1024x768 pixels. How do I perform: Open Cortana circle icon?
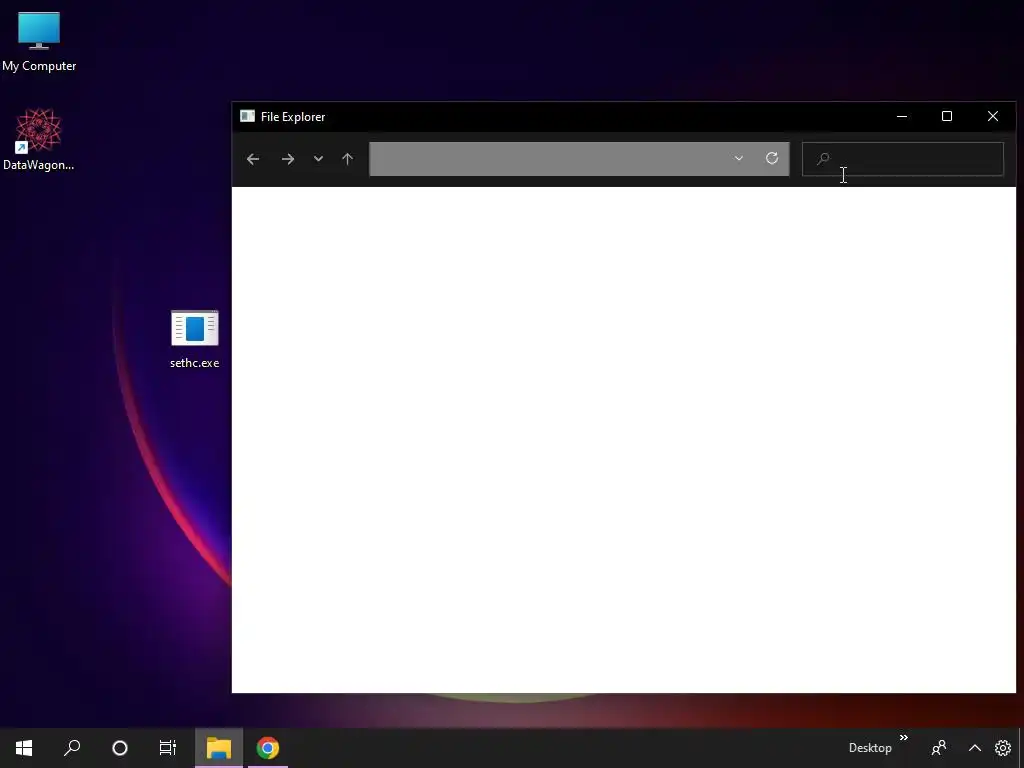tap(120, 748)
